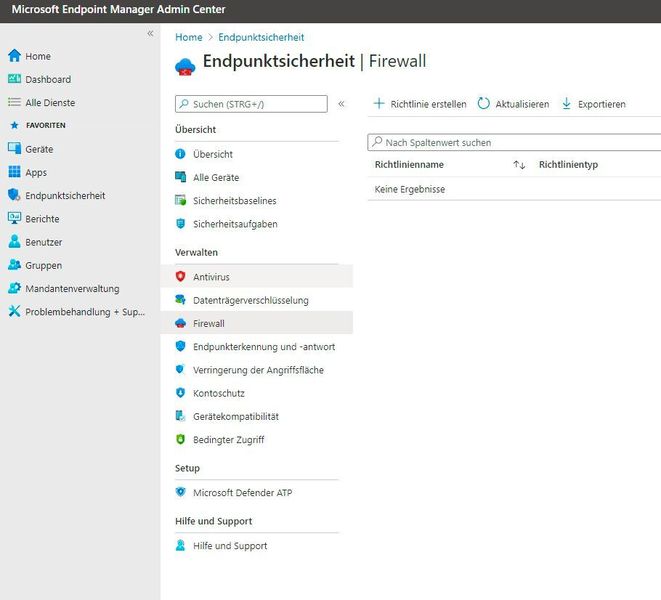Click Aktualisieren refresh button
The height and width of the screenshot is (600, 661).
click(513, 104)
